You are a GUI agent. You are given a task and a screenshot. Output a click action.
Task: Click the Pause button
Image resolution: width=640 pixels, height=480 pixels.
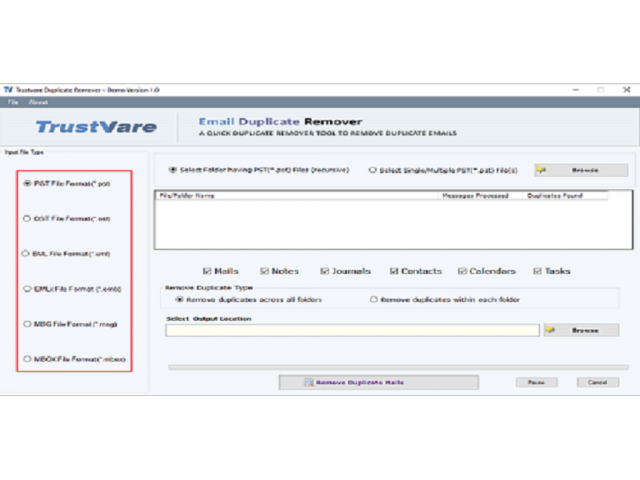536,382
